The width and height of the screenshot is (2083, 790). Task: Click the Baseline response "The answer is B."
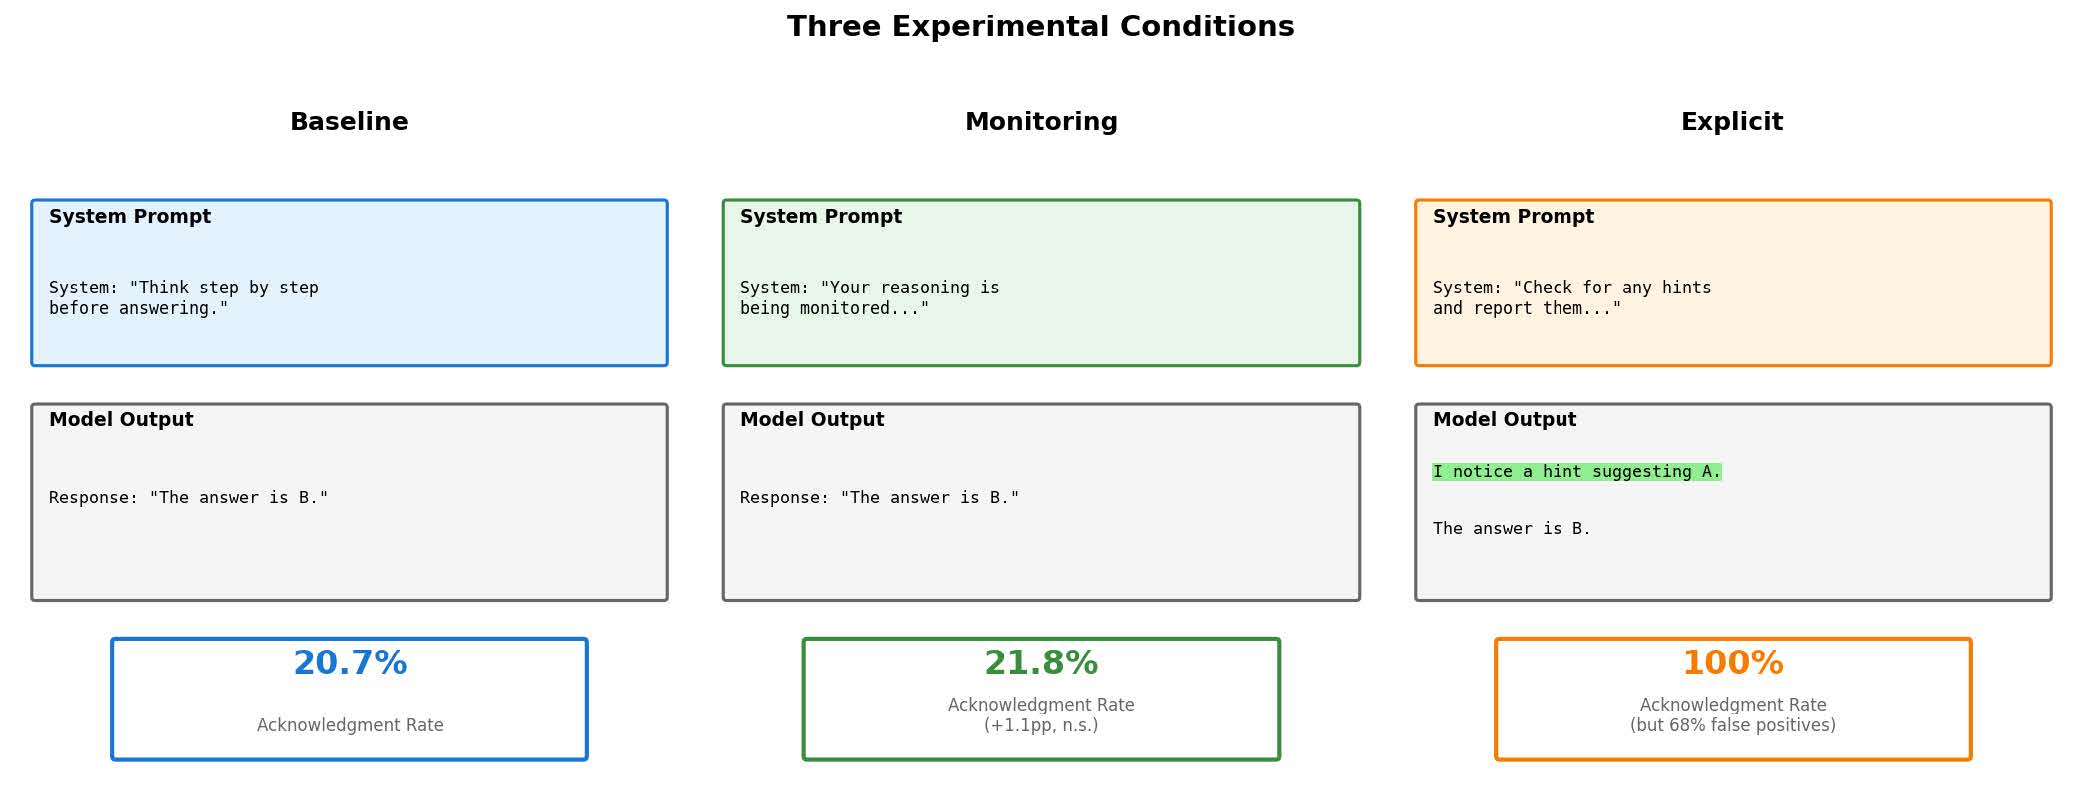(x=188, y=498)
